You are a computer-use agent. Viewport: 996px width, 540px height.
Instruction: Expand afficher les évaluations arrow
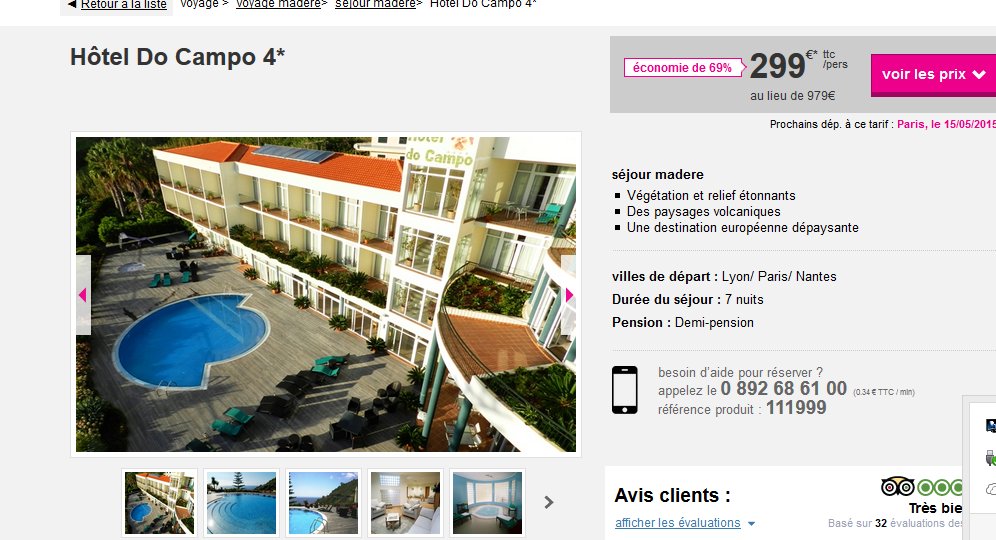[751, 524]
